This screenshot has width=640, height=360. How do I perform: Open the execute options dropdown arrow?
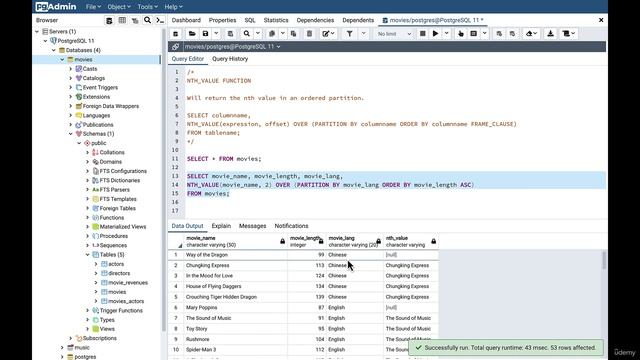pyautogui.click(x=447, y=34)
